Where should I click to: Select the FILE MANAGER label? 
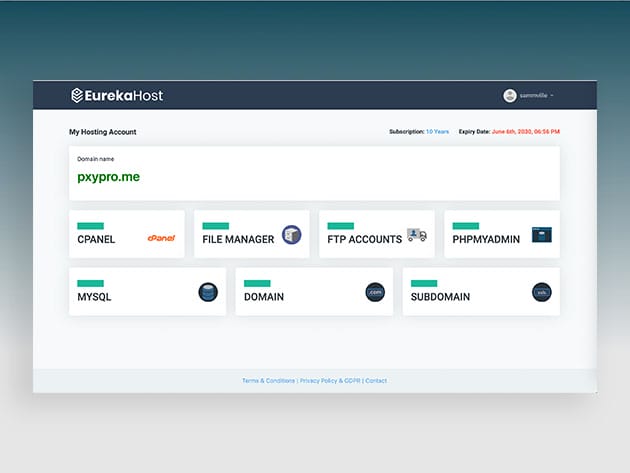(238, 240)
